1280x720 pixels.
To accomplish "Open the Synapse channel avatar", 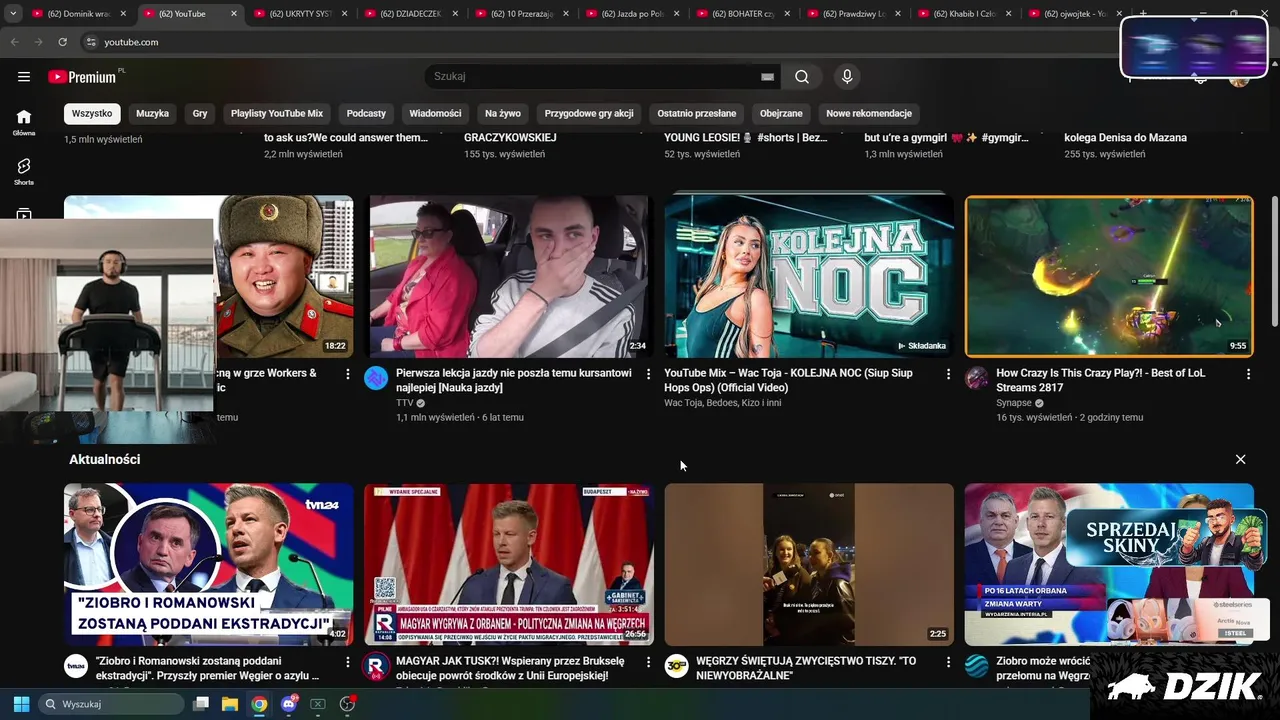I will click(976, 378).
